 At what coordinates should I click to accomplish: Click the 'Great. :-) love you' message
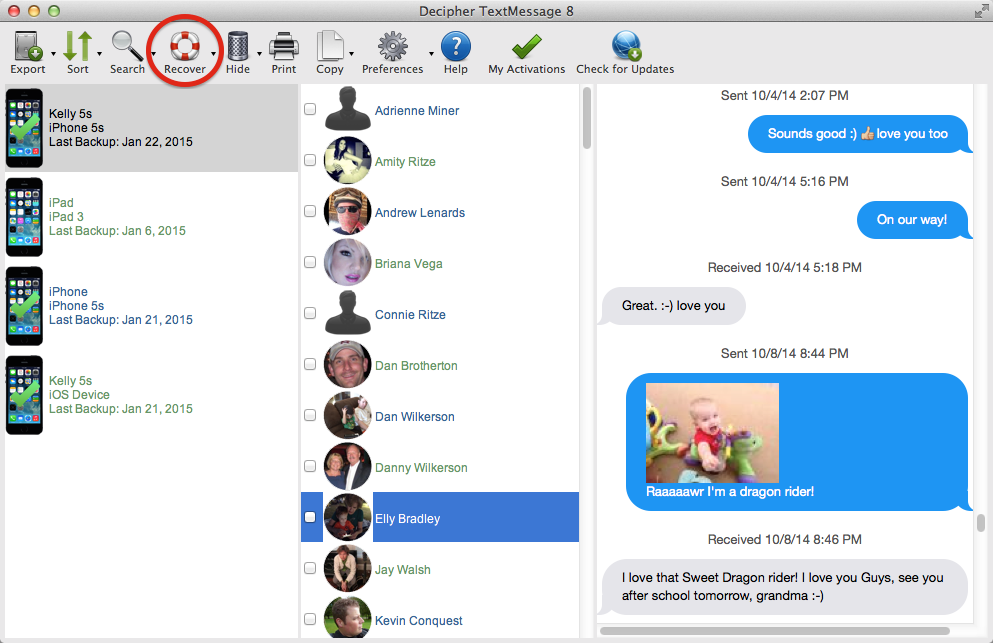pyautogui.click(x=673, y=306)
